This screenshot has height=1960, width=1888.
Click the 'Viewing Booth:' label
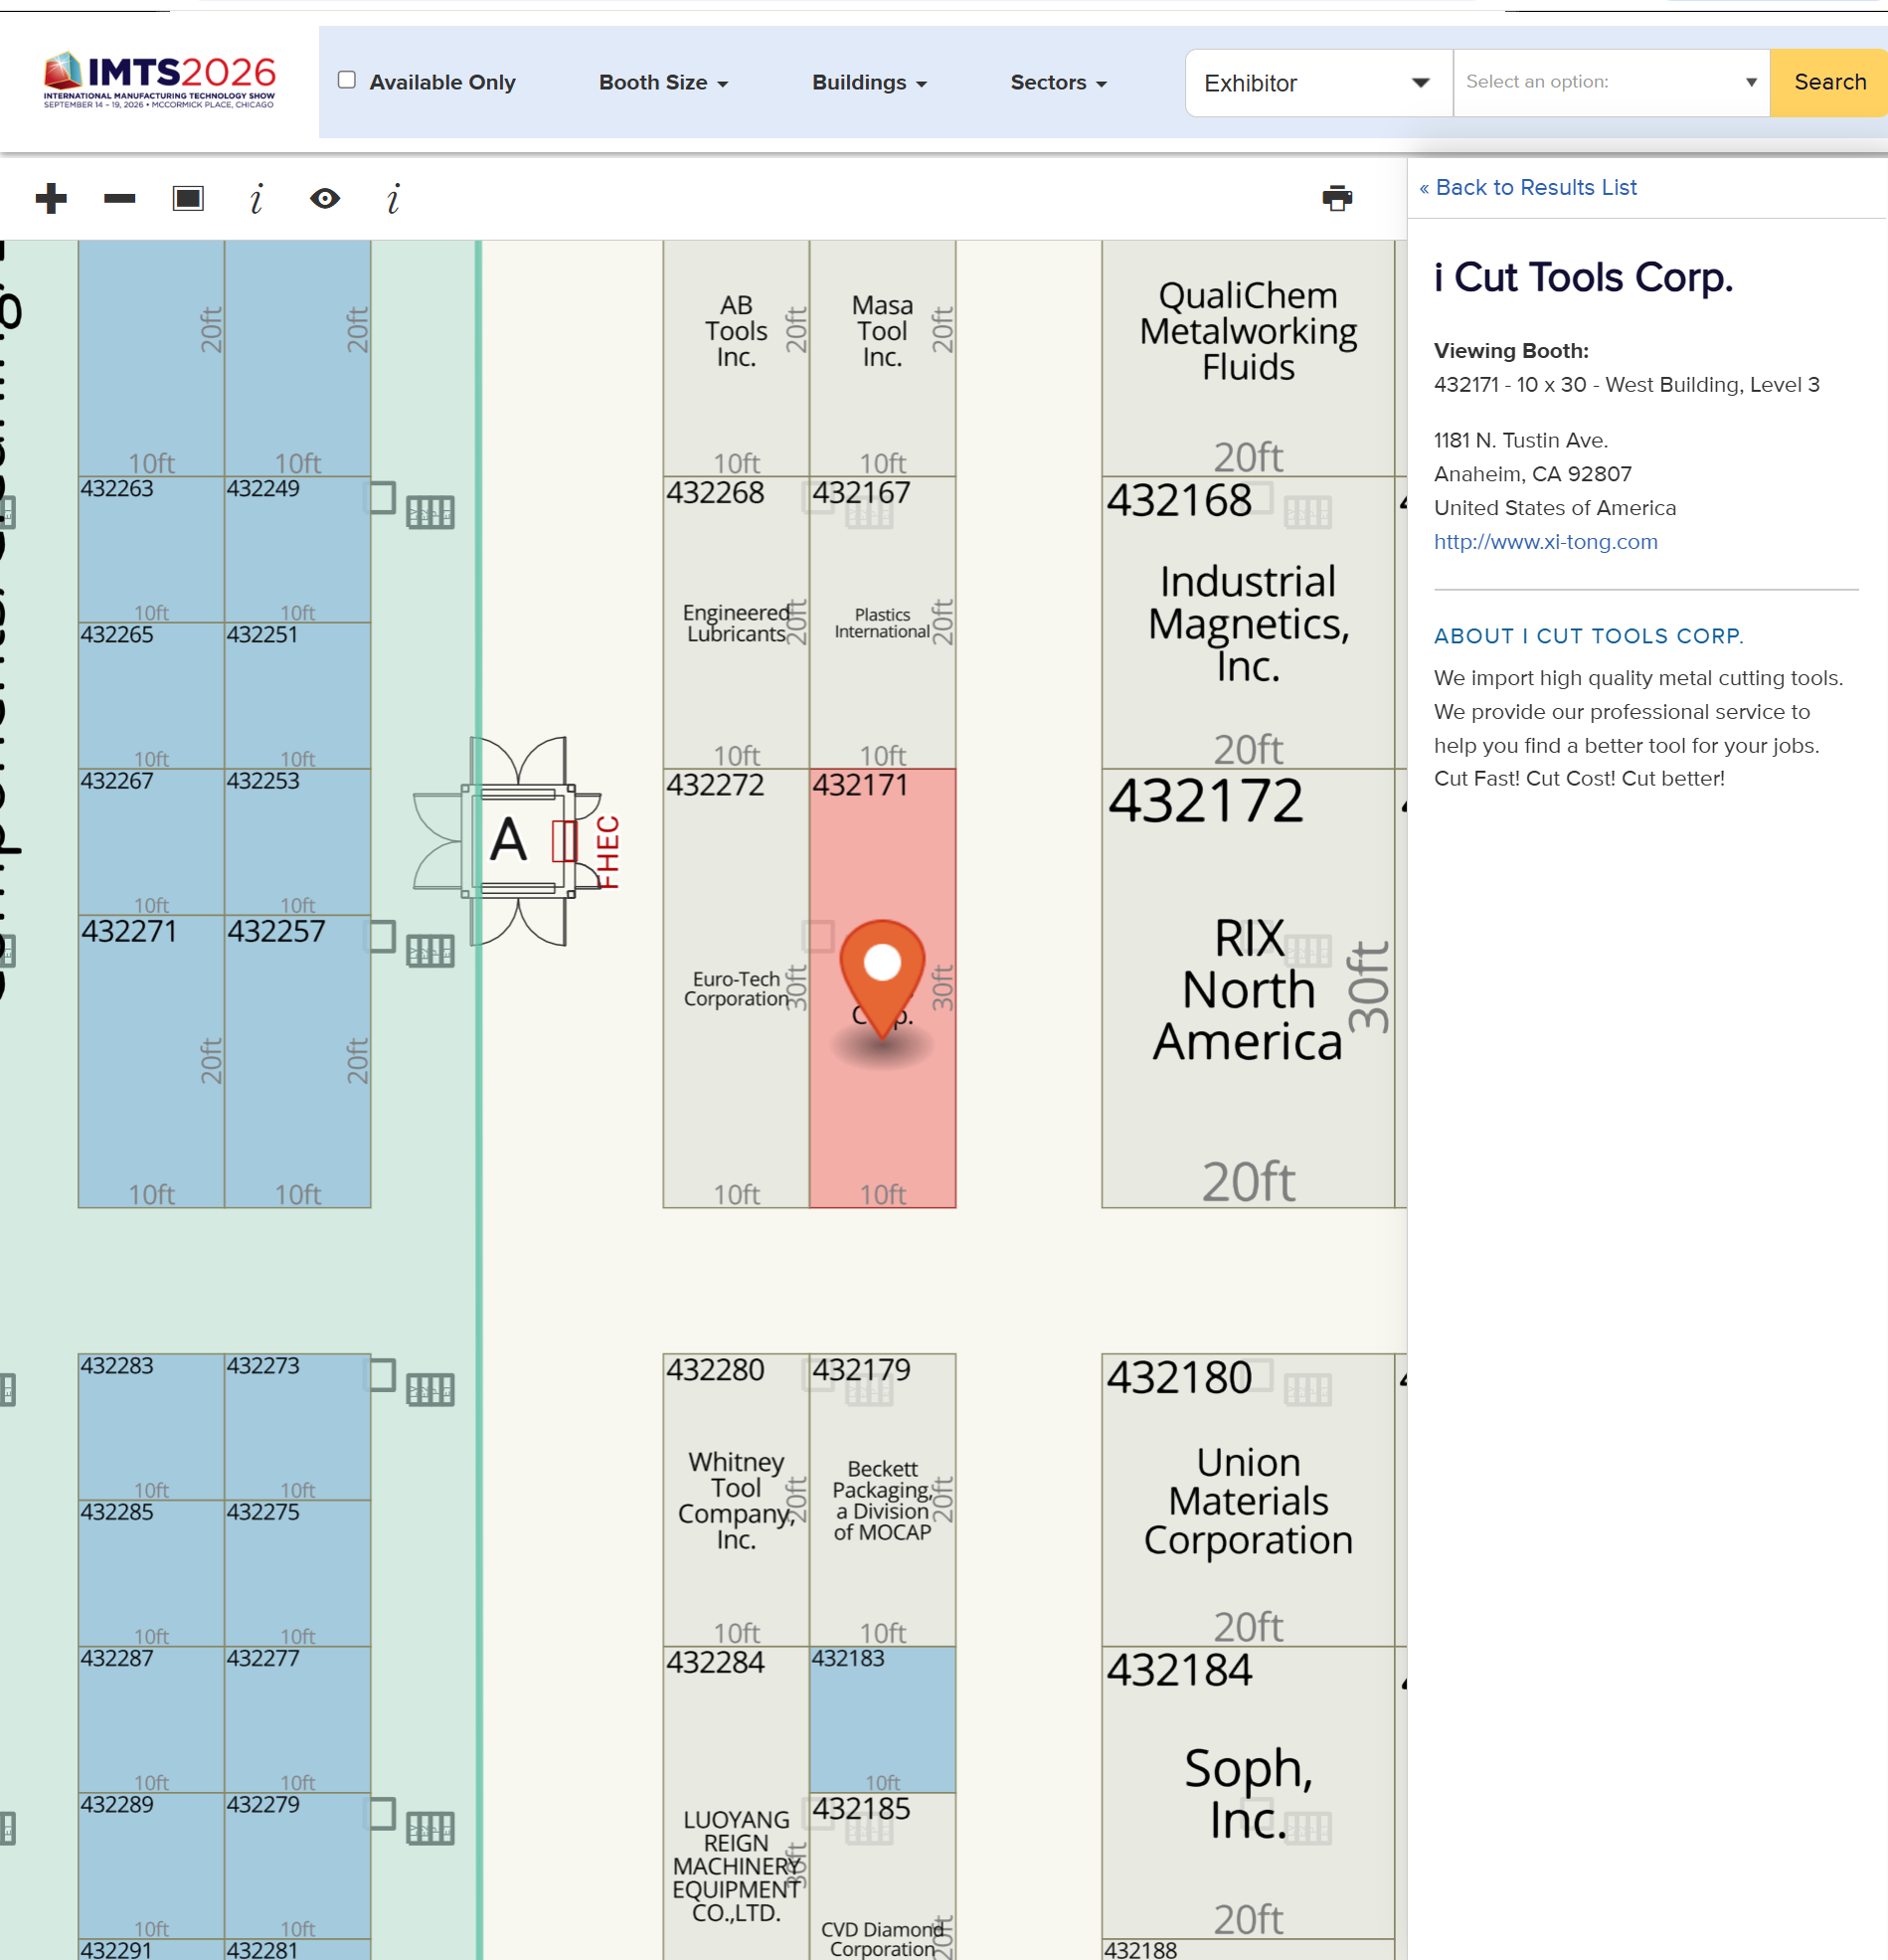click(1512, 350)
